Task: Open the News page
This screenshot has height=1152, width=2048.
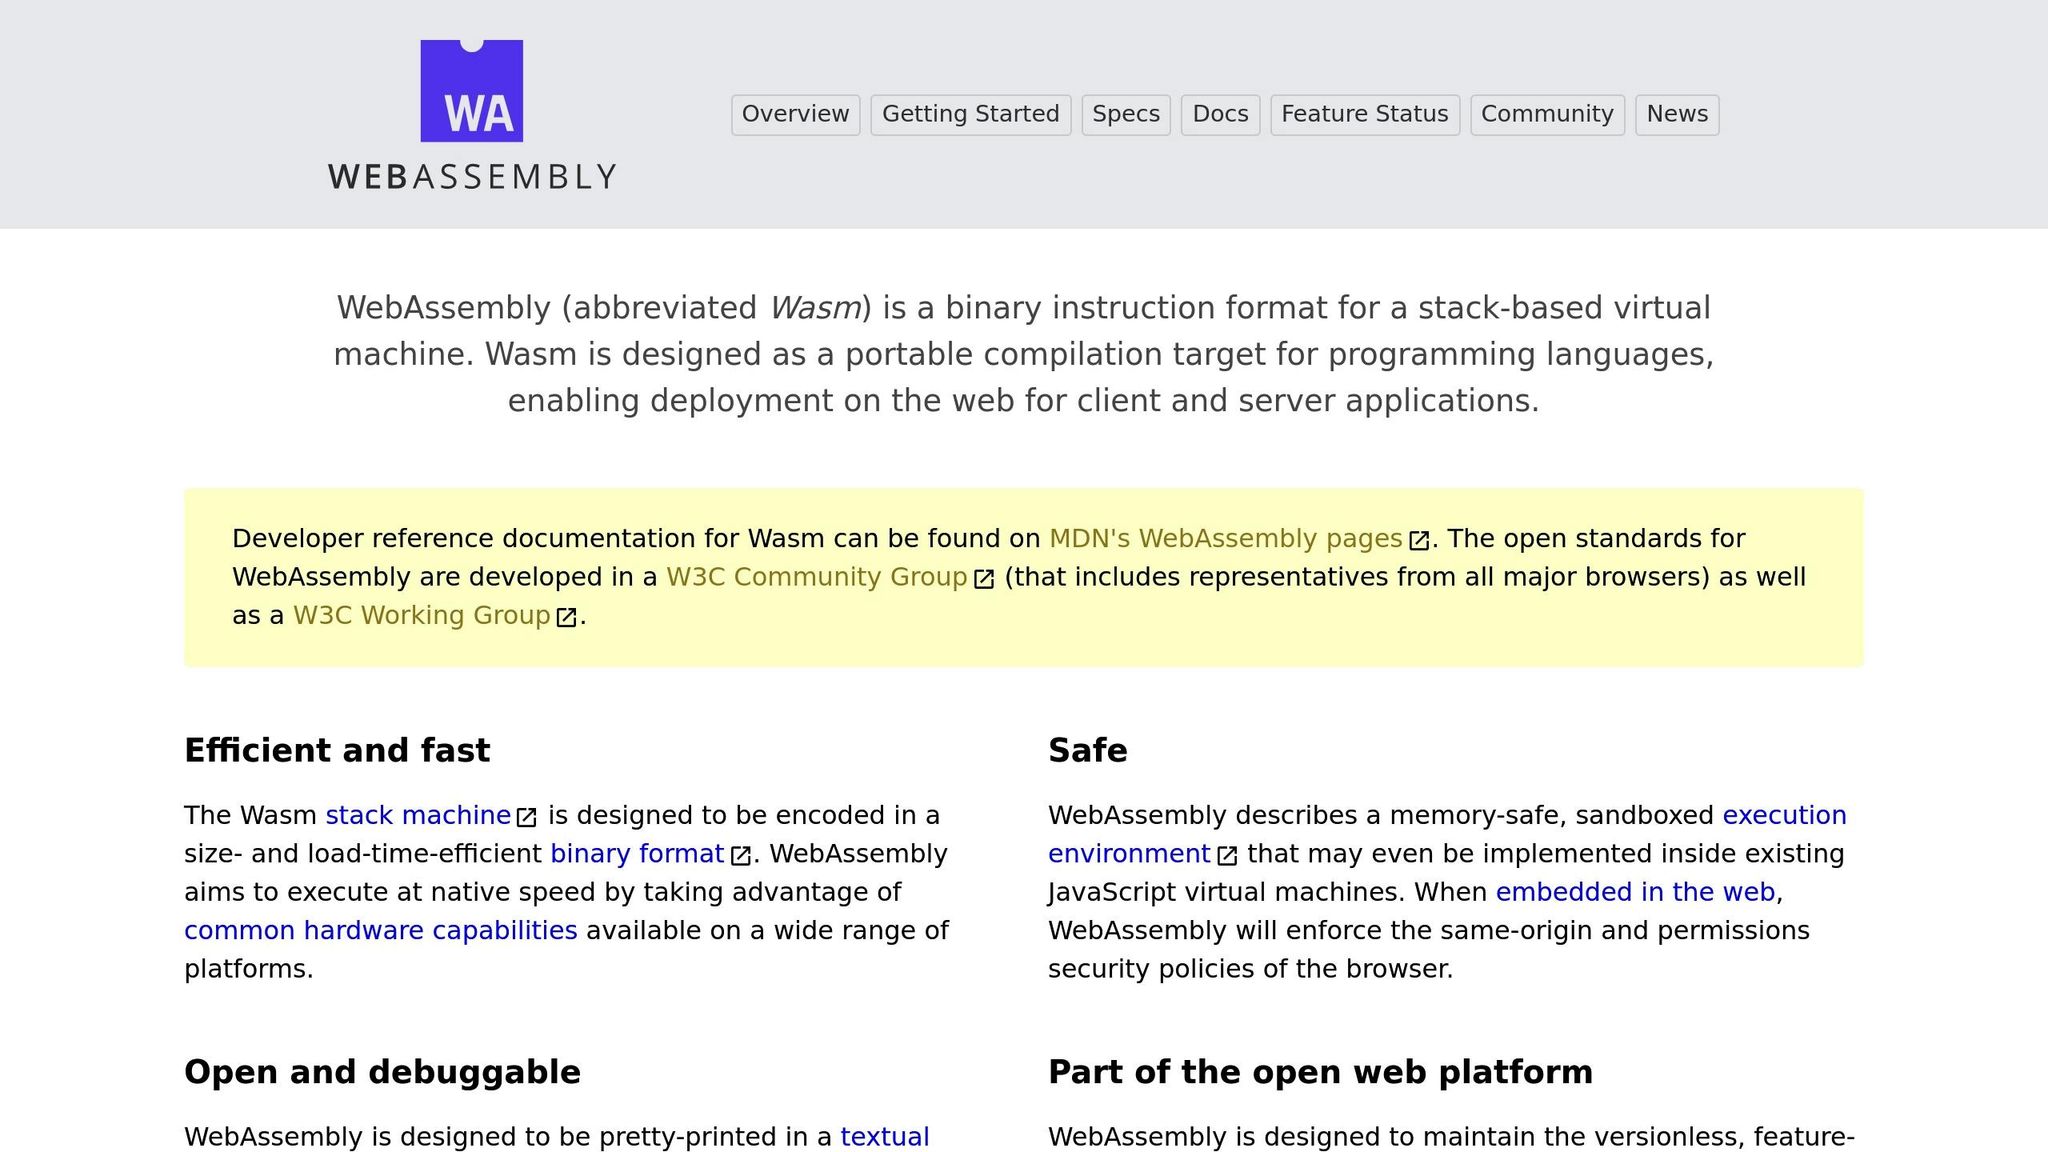Action: point(1677,115)
